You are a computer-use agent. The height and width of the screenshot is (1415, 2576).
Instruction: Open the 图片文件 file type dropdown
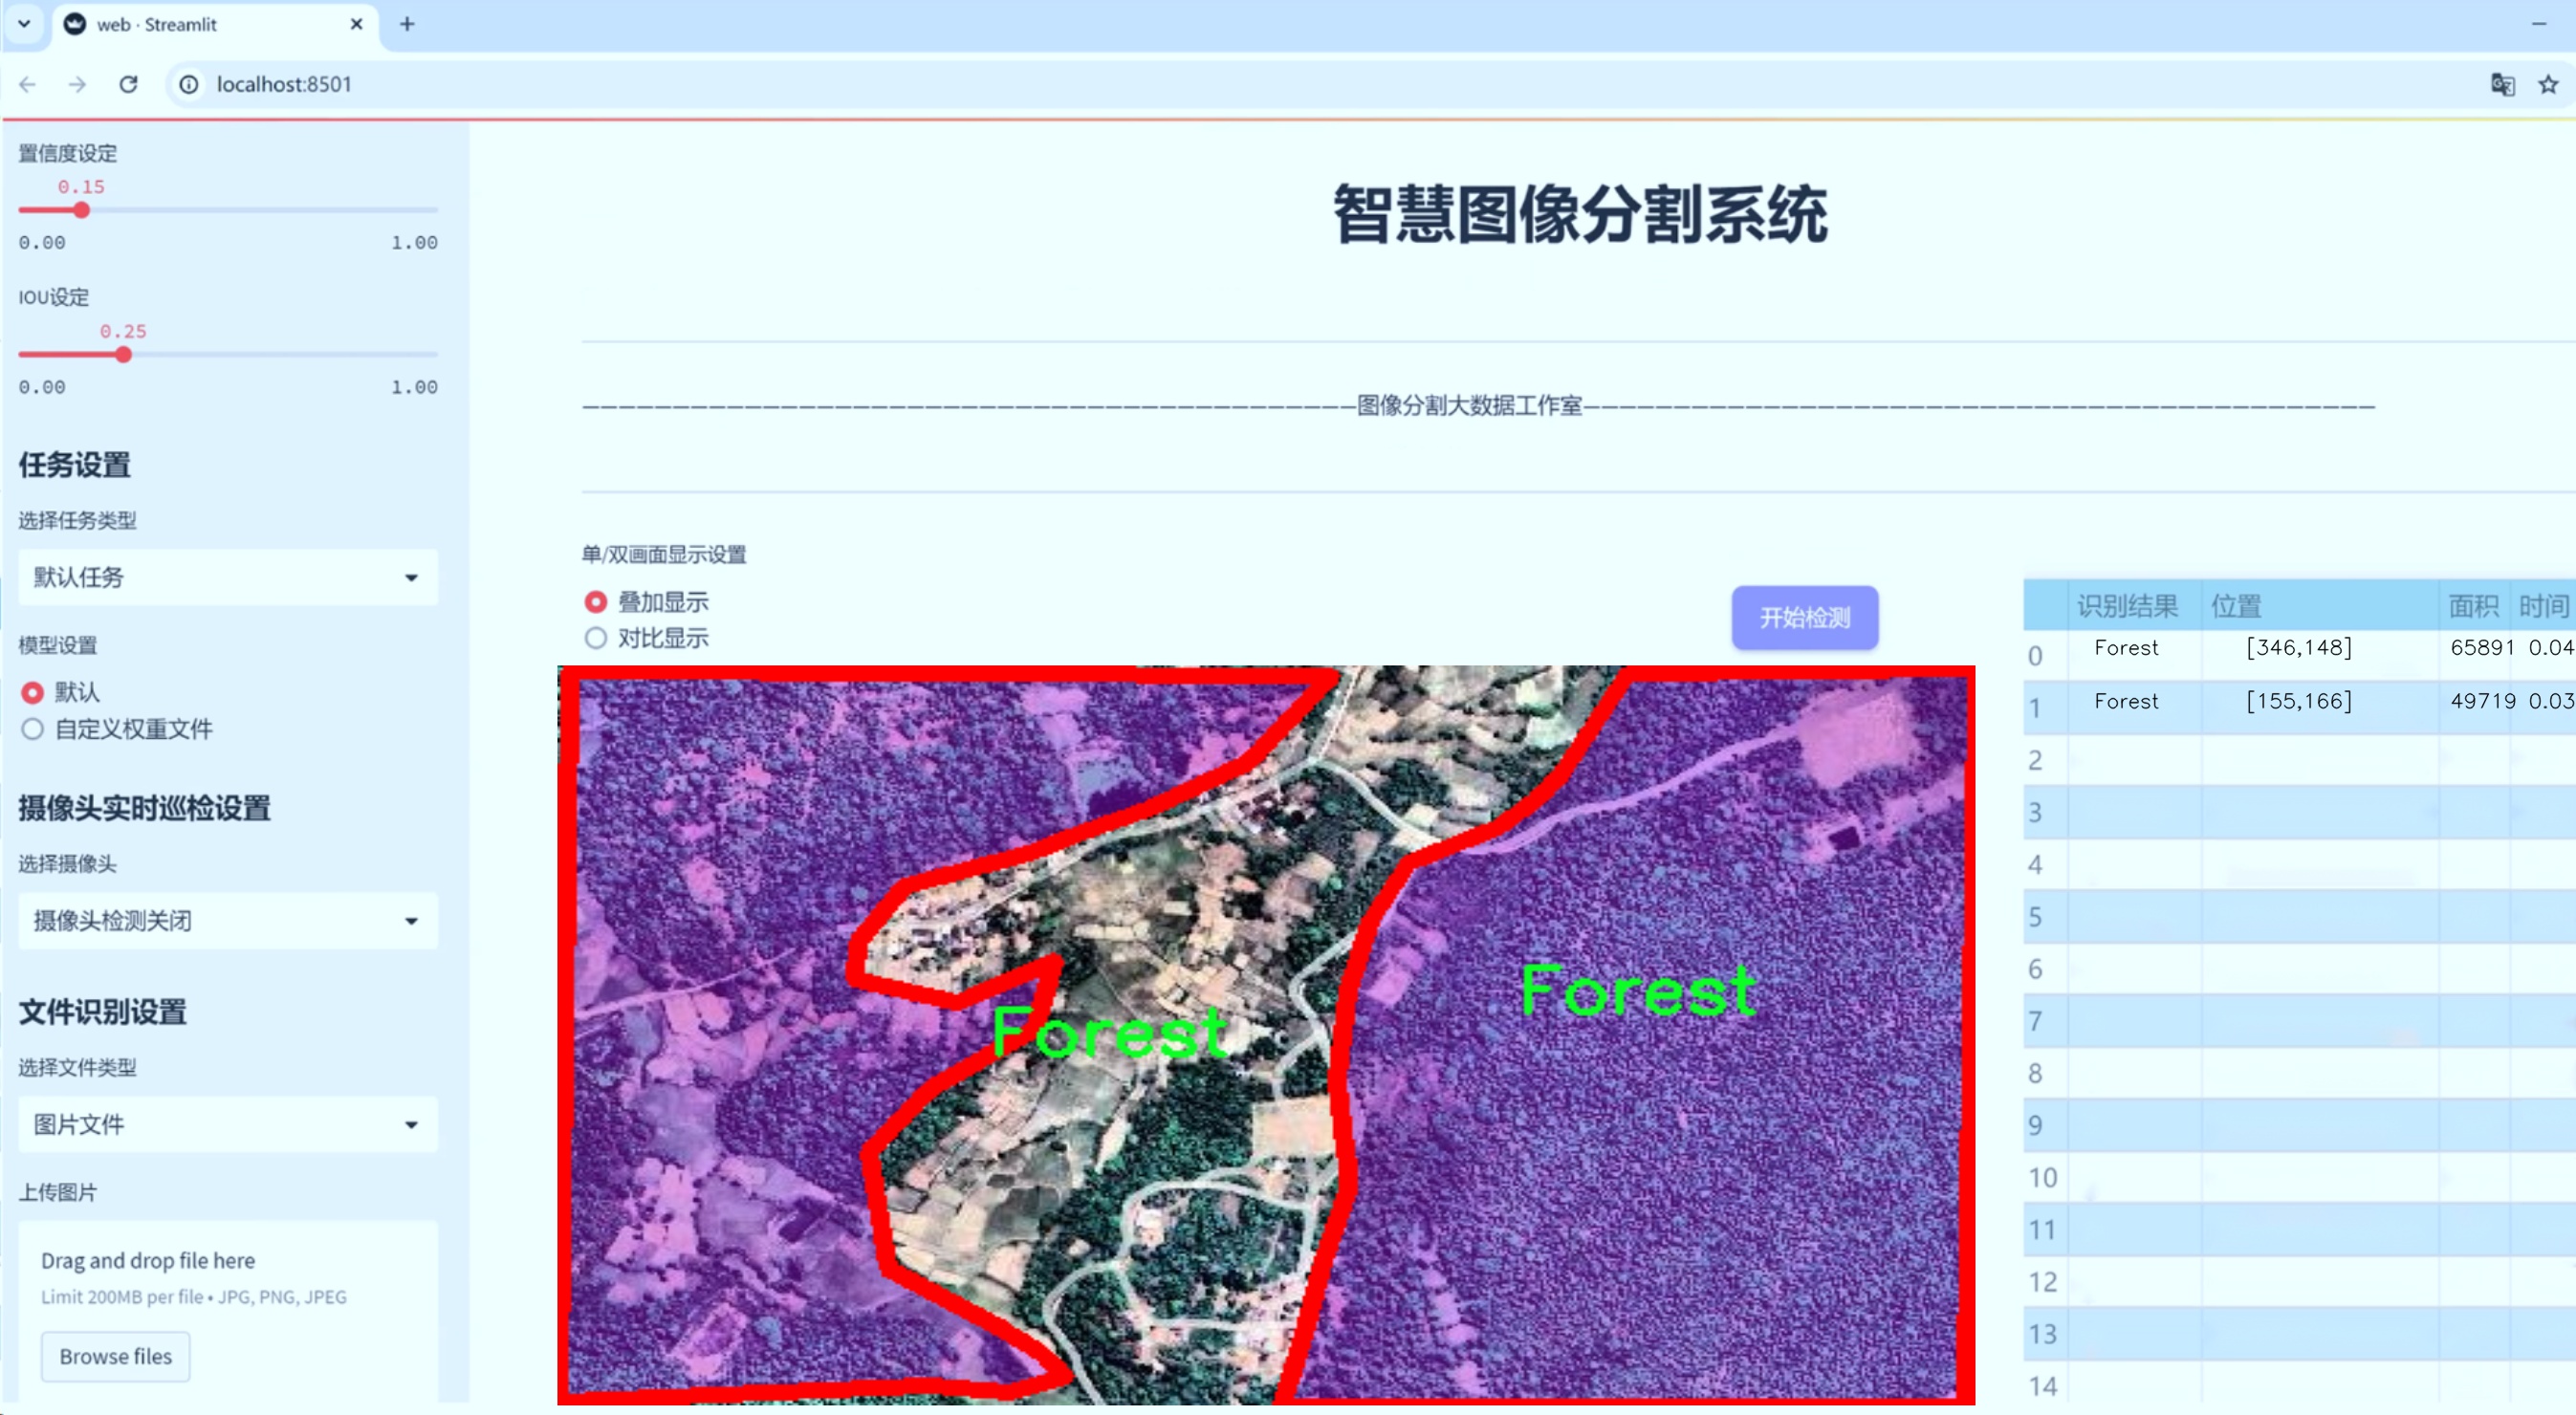[x=228, y=1125]
